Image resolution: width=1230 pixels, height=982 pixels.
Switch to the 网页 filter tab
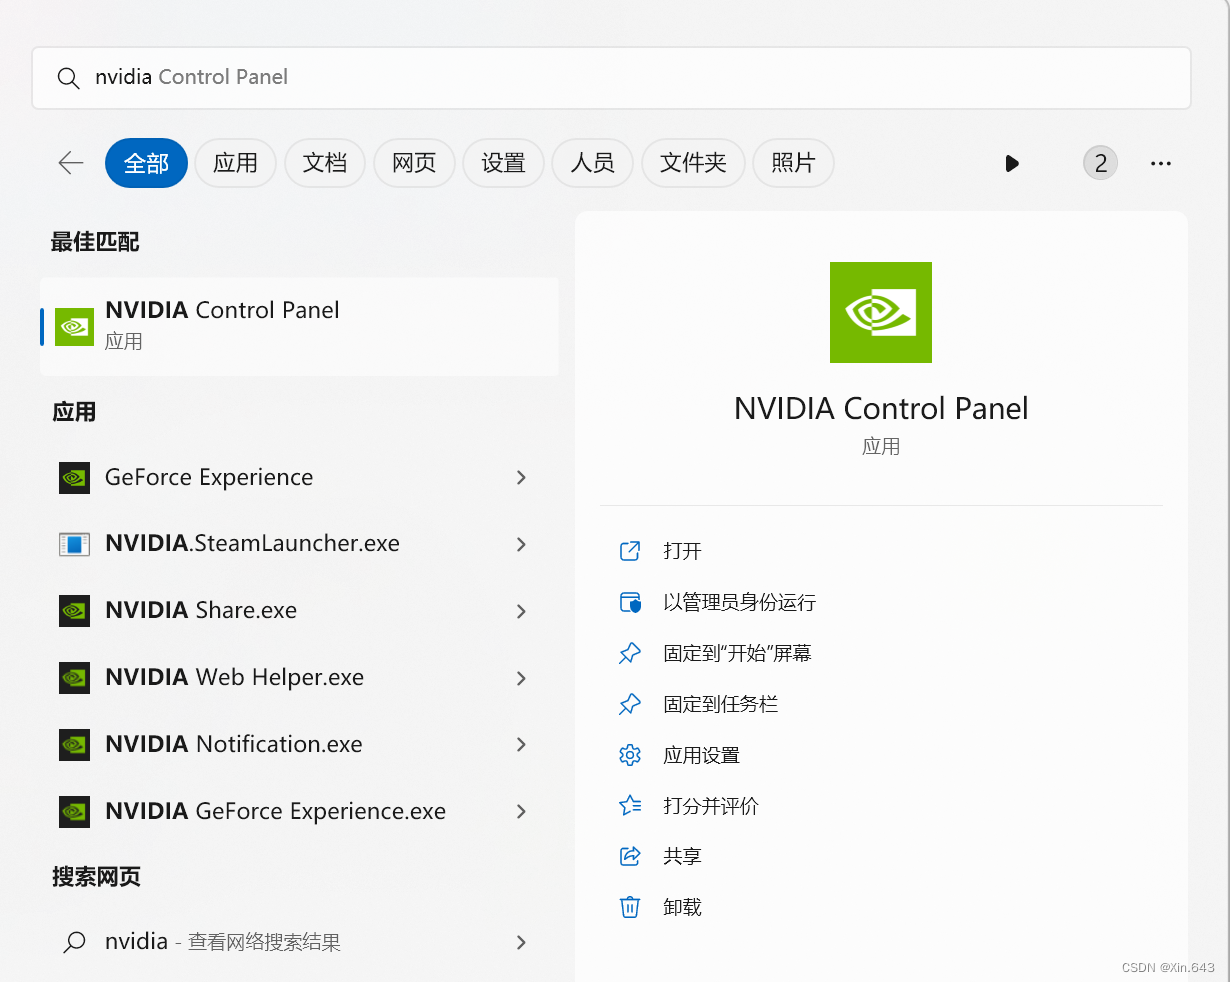click(414, 163)
